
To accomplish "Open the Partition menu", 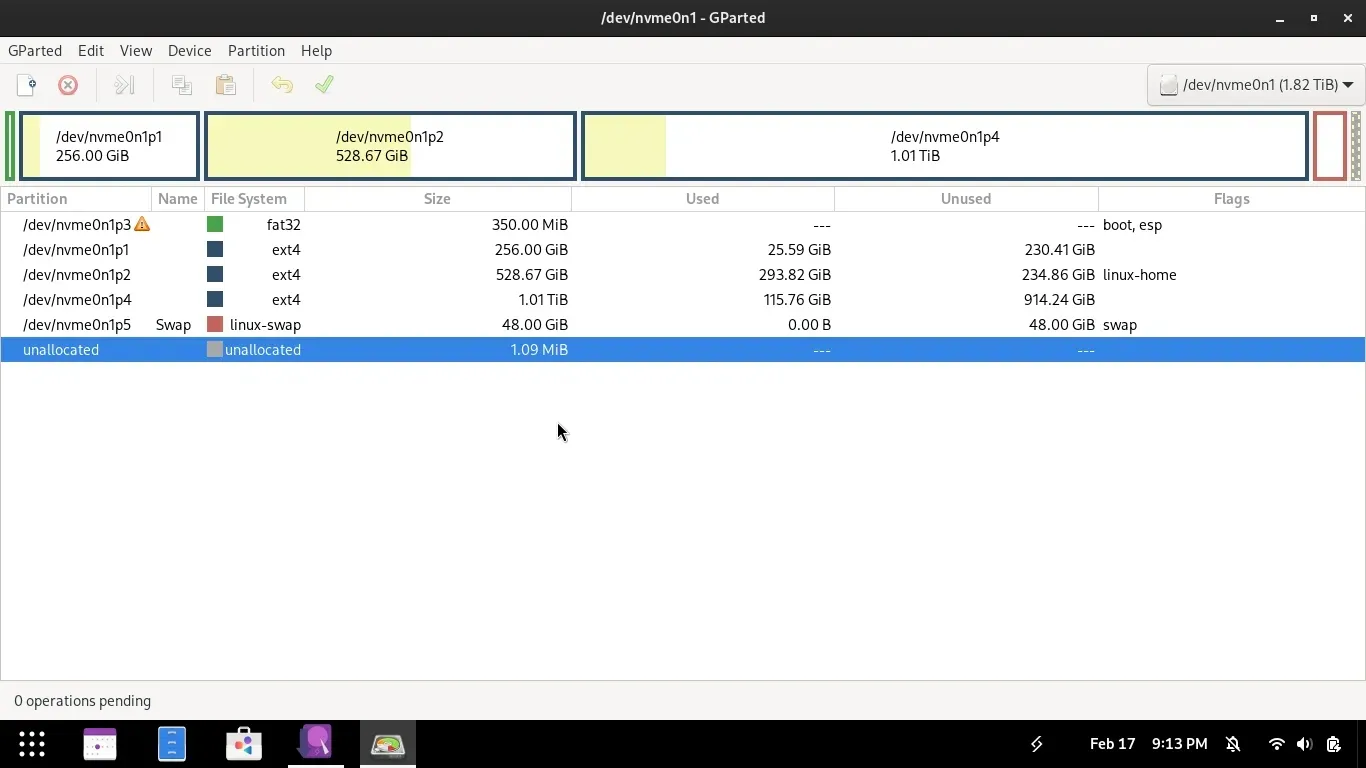I will (x=256, y=50).
